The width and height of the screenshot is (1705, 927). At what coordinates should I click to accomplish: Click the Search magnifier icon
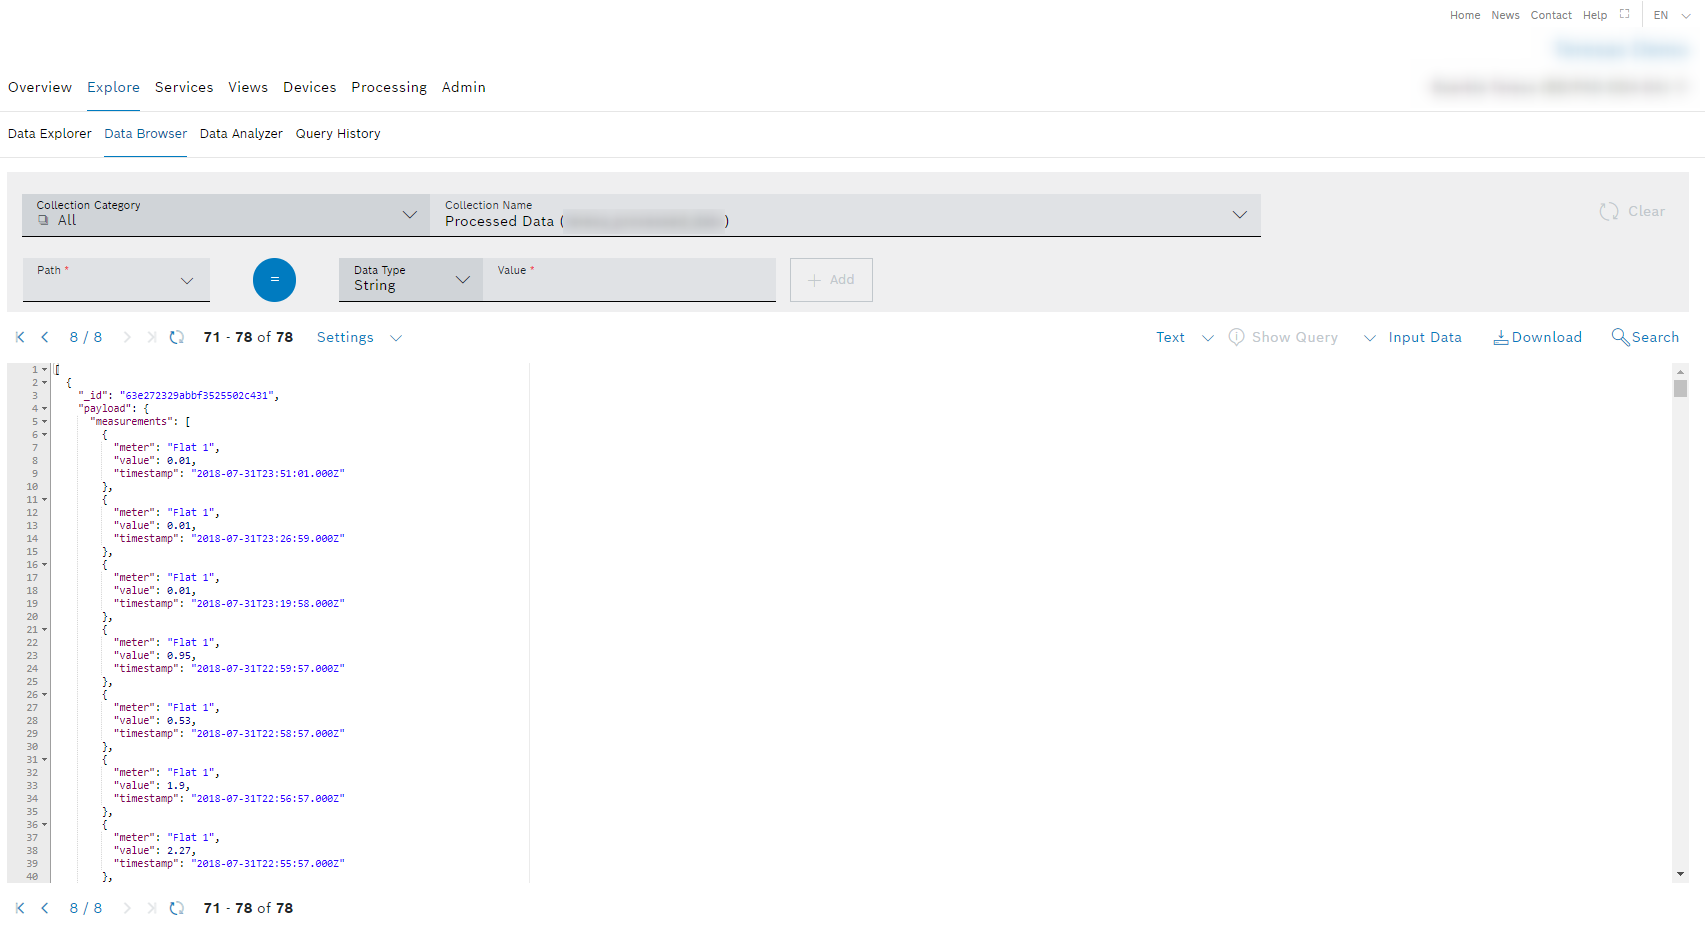1620,337
